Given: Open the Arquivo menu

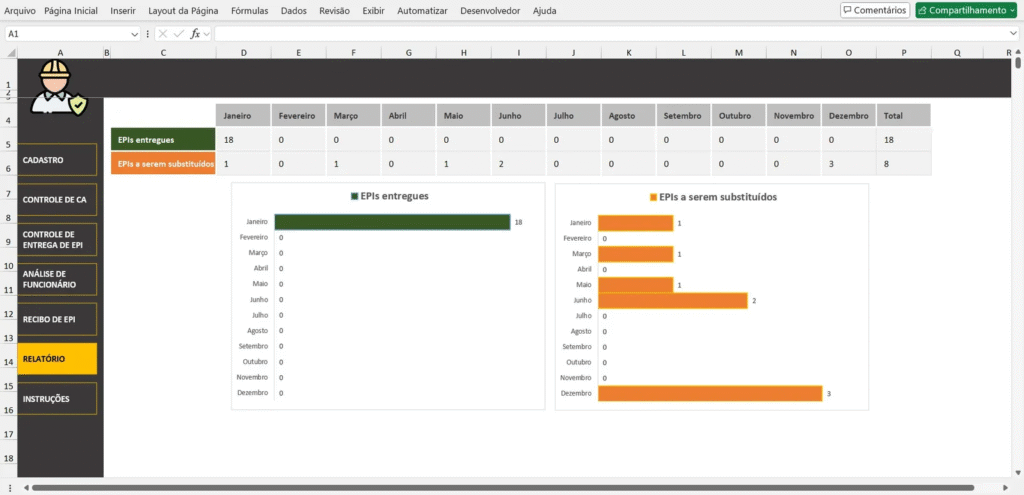Looking at the screenshot, I should [x=20, y=11].
